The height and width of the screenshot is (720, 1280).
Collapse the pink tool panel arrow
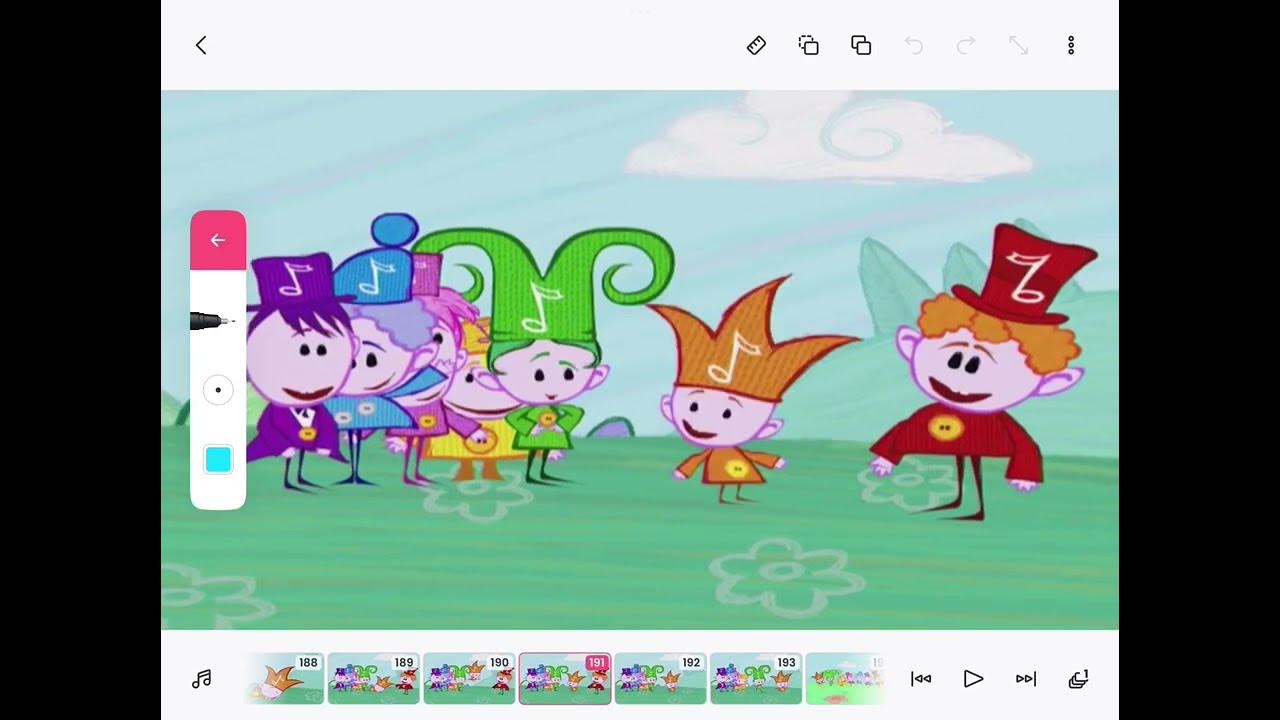coord(218,240)
